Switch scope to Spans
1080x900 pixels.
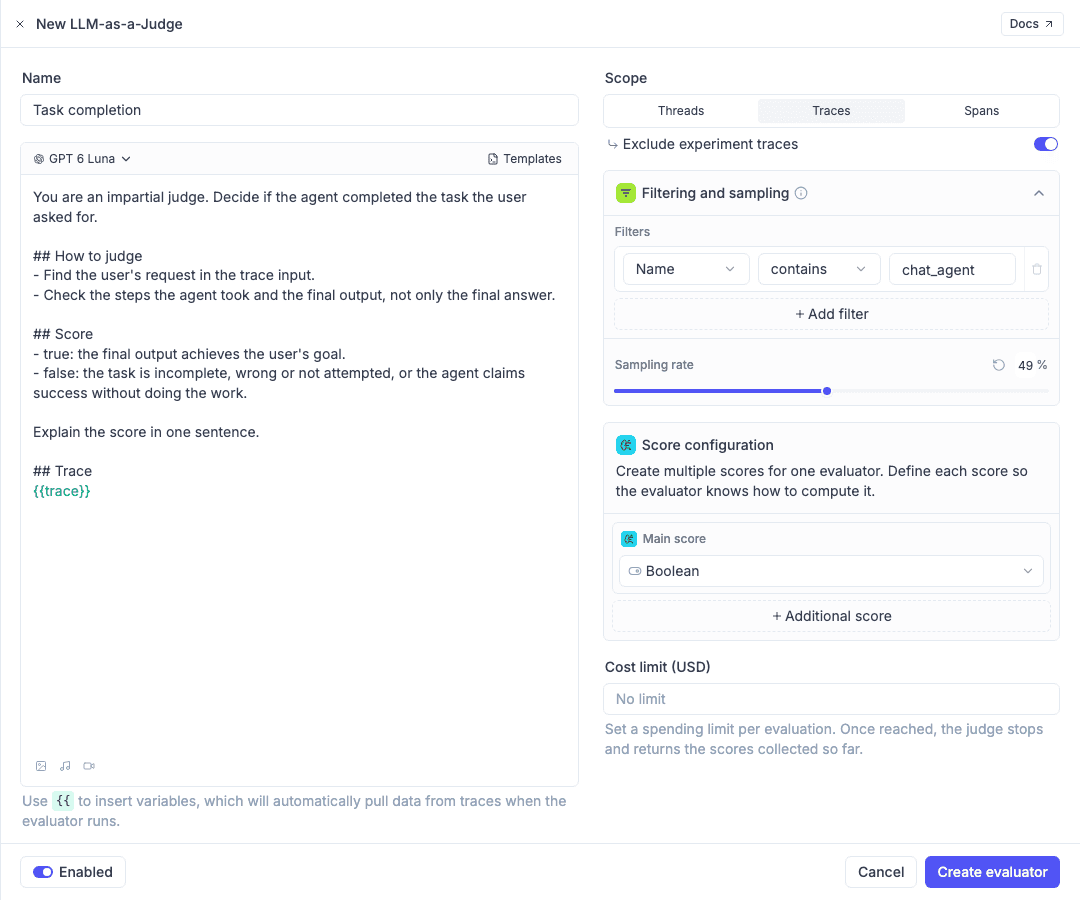point(982,111)
